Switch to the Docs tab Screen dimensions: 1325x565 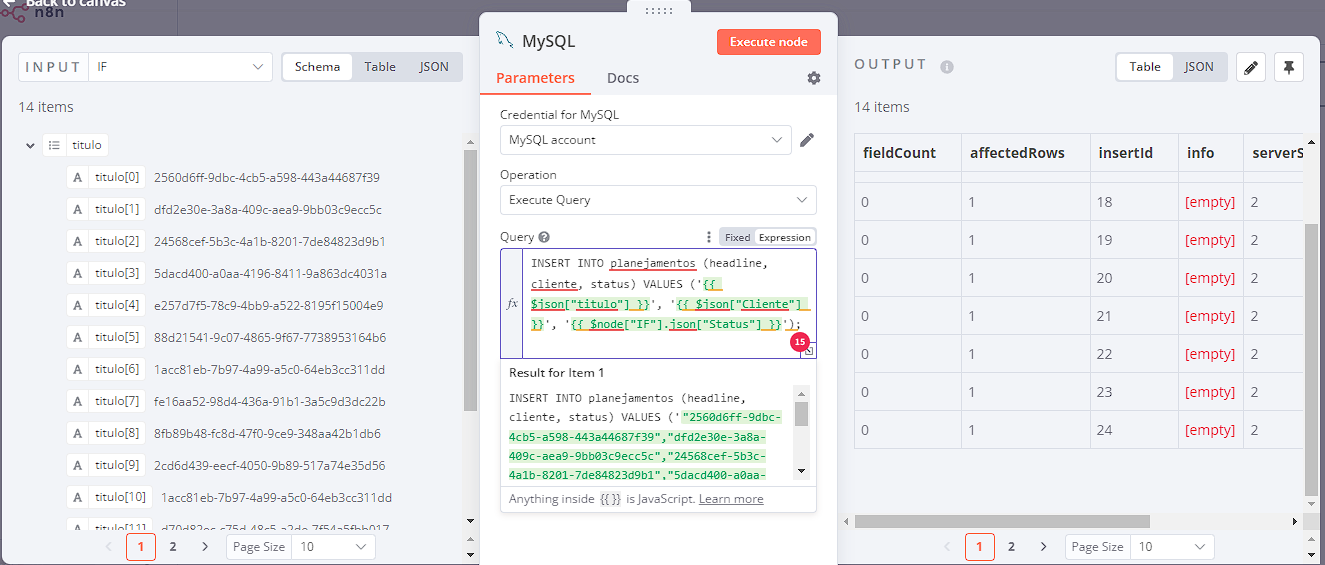coord(623,78)
